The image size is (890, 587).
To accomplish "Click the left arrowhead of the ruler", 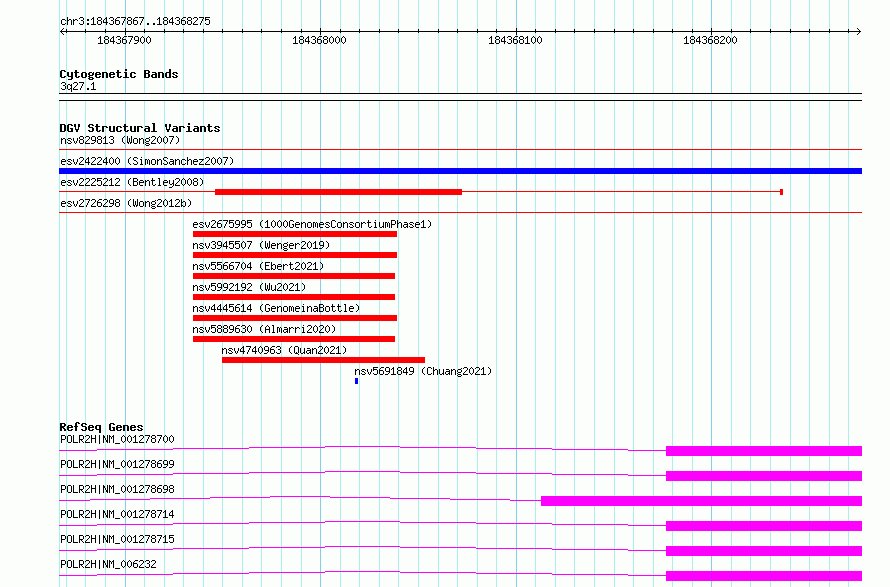I will (63, 32).
